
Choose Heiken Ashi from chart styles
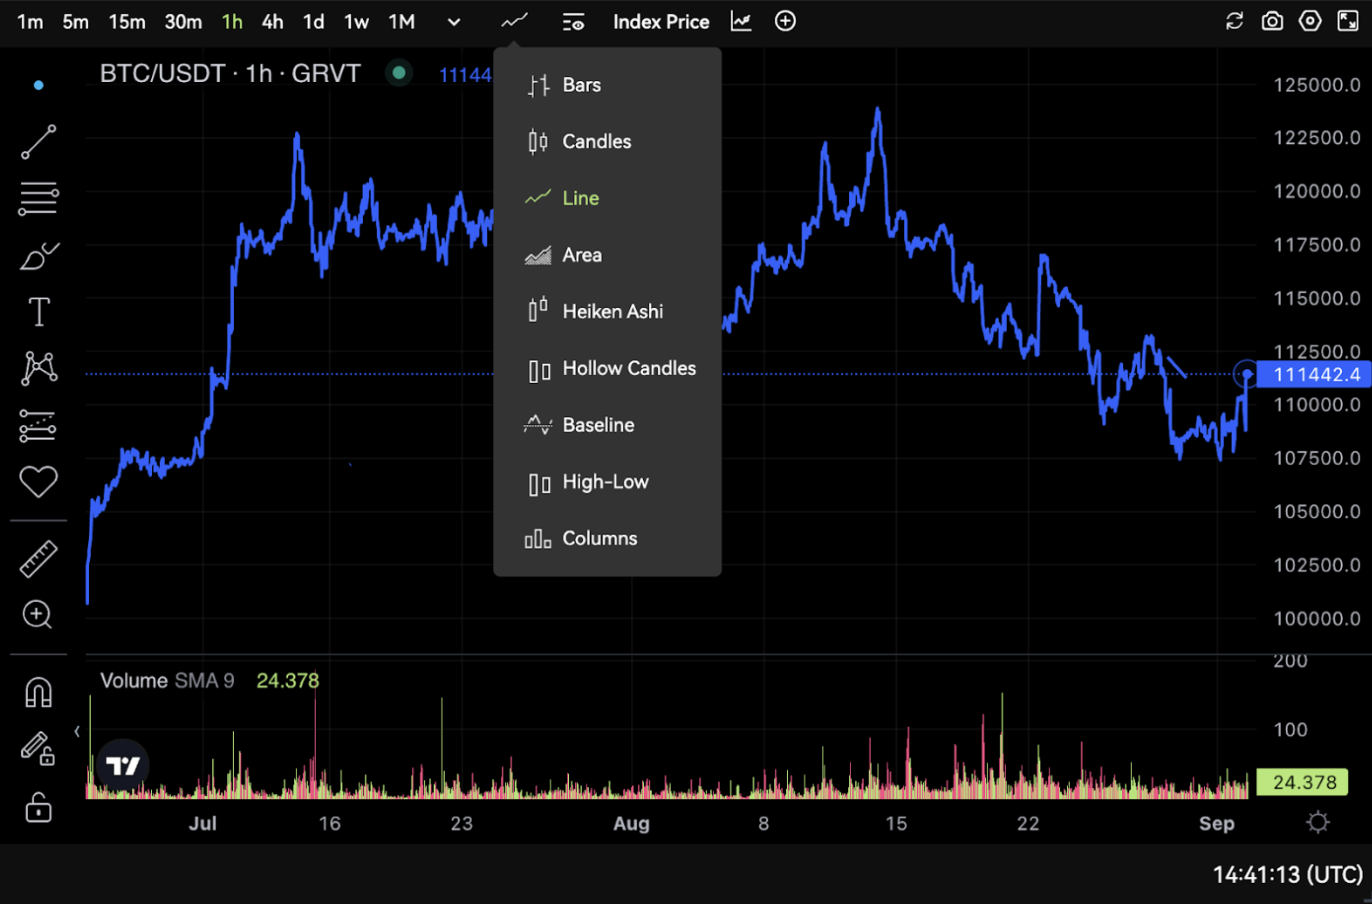coord(612,312)
